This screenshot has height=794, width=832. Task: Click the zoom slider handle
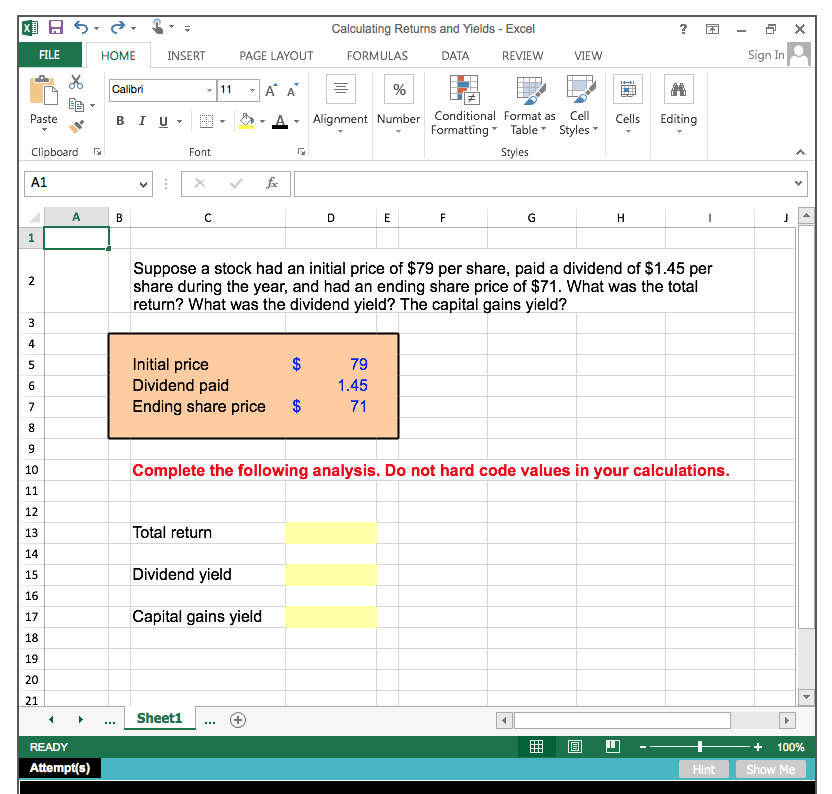[700, 746]
